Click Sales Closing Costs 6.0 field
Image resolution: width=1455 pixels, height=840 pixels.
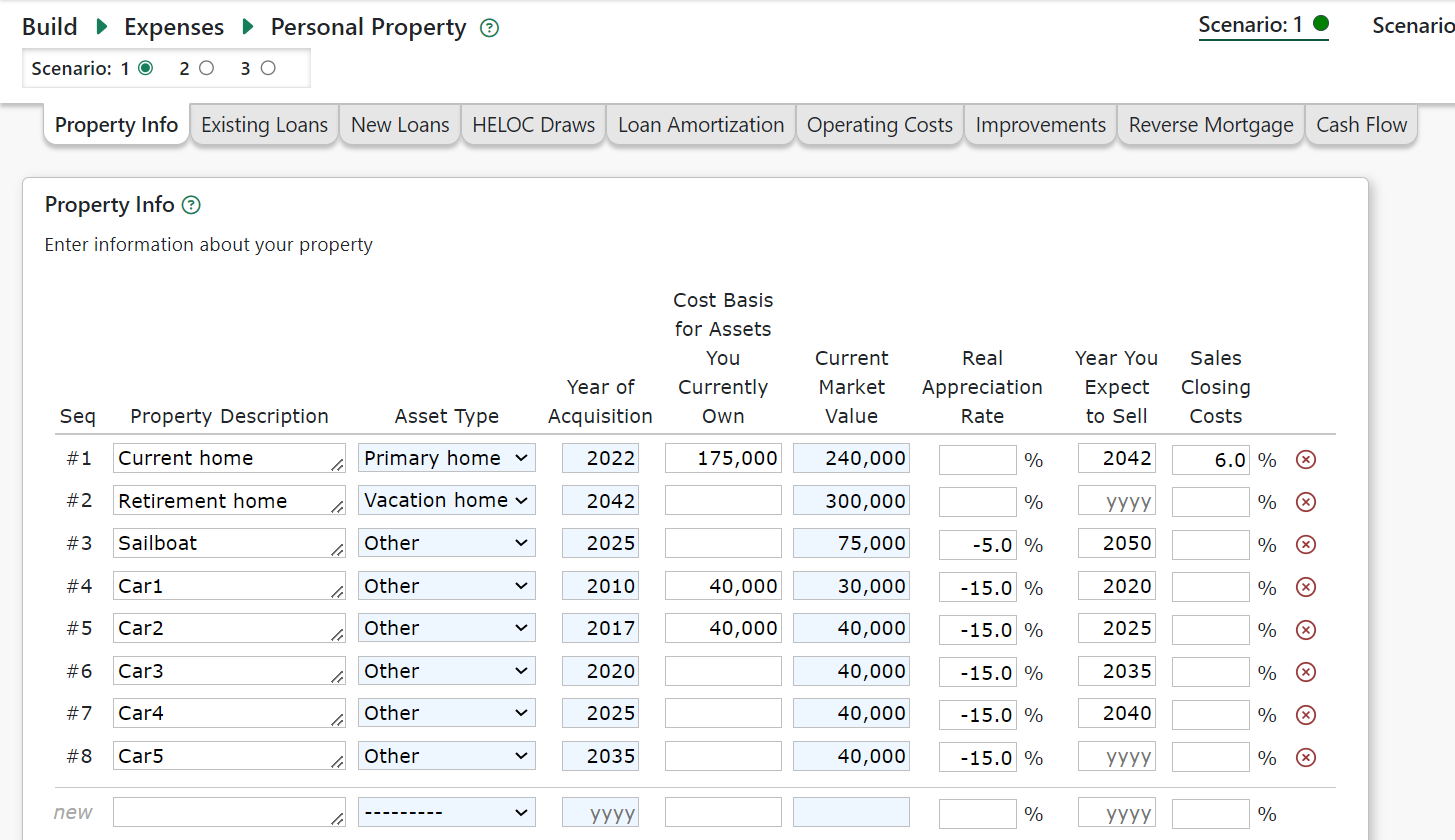click(x=1211, y=460)
